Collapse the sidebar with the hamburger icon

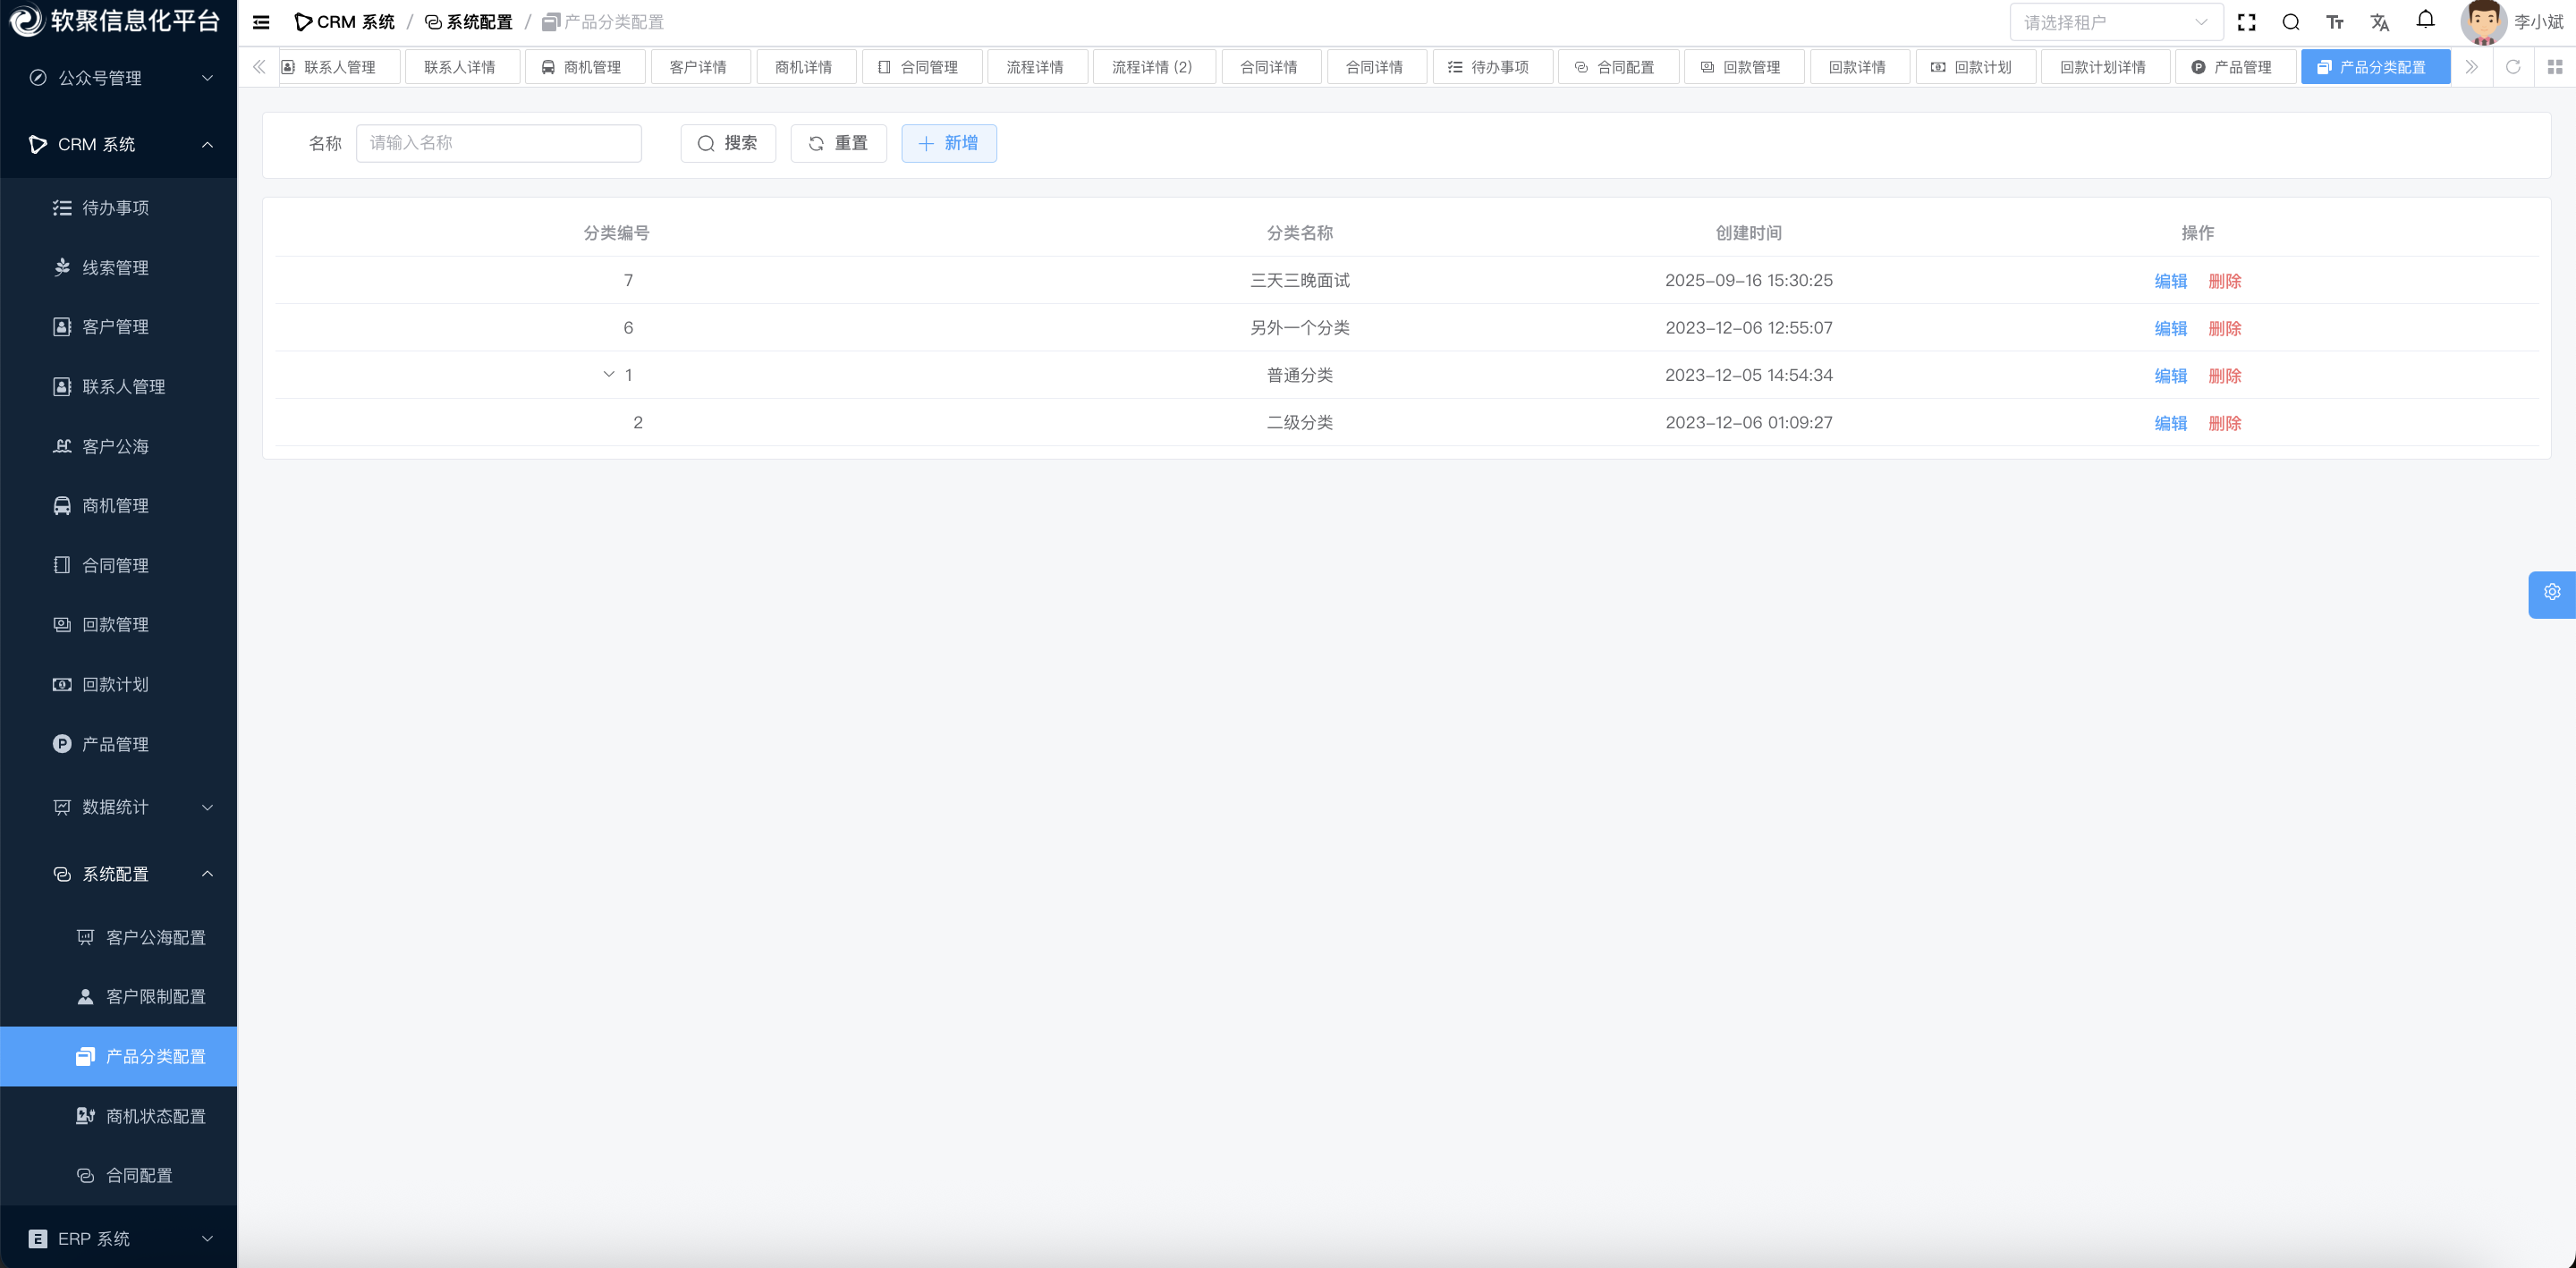261,22
